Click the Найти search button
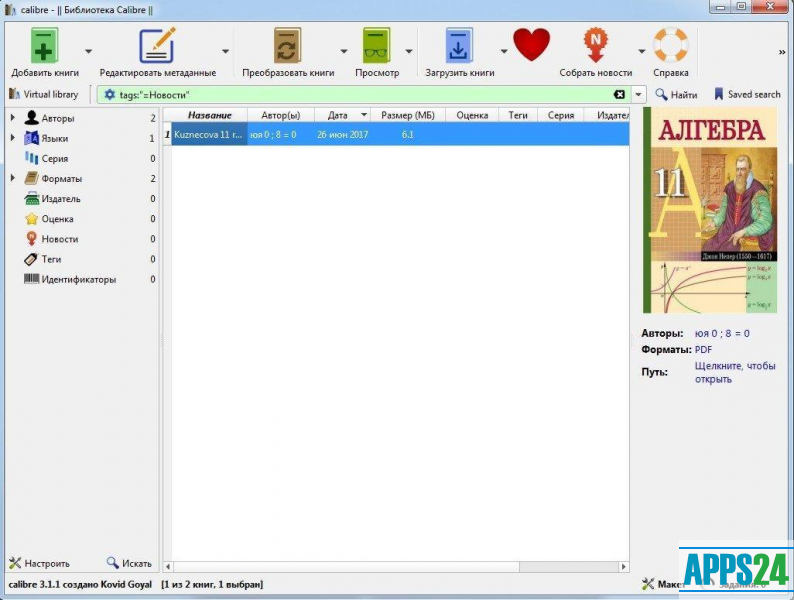Image resolution: width=794 pixels, height=600 pixels. [676, 95]
